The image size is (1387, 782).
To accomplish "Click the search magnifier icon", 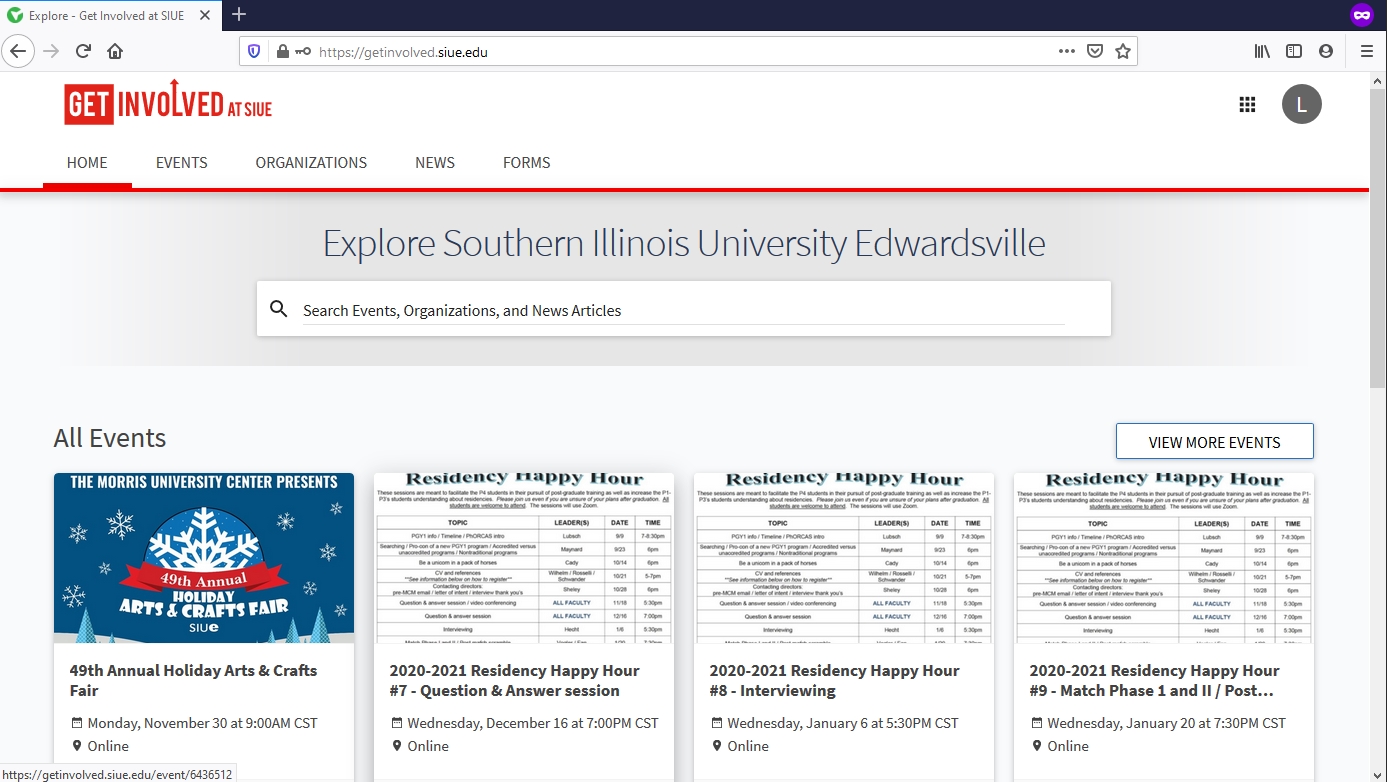I will (279, 309).
